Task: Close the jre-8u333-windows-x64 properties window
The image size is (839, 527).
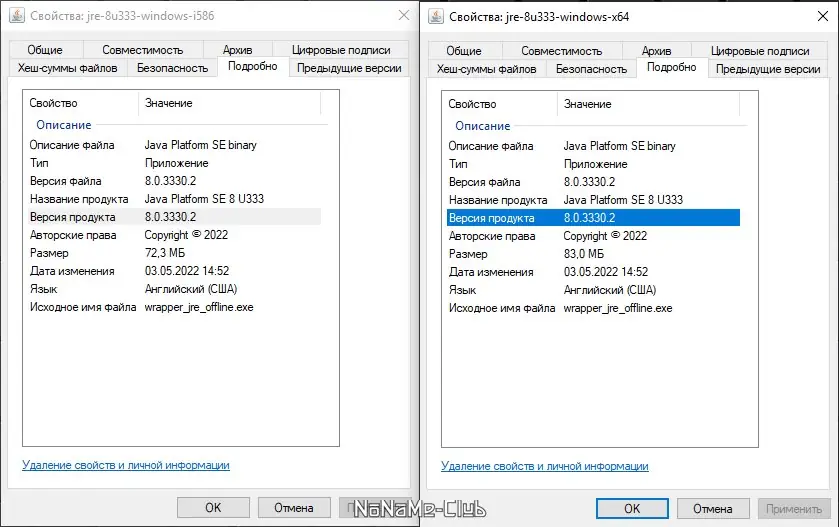Action: click(821, 17)
